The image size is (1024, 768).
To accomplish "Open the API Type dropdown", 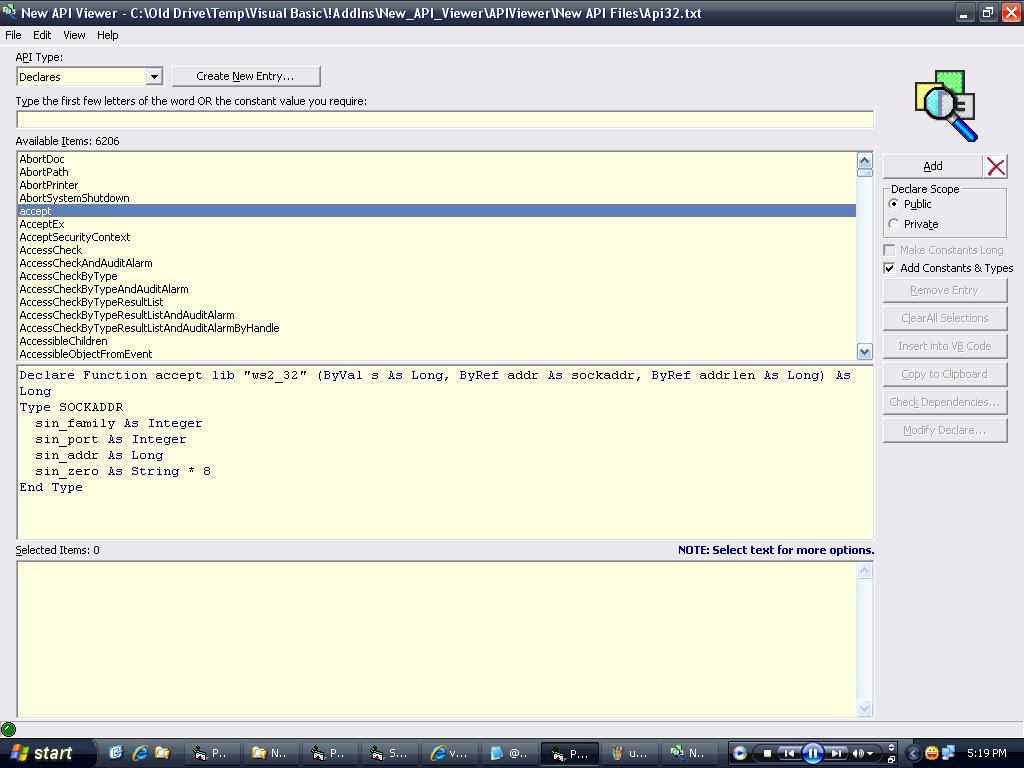I will (154, 77).
